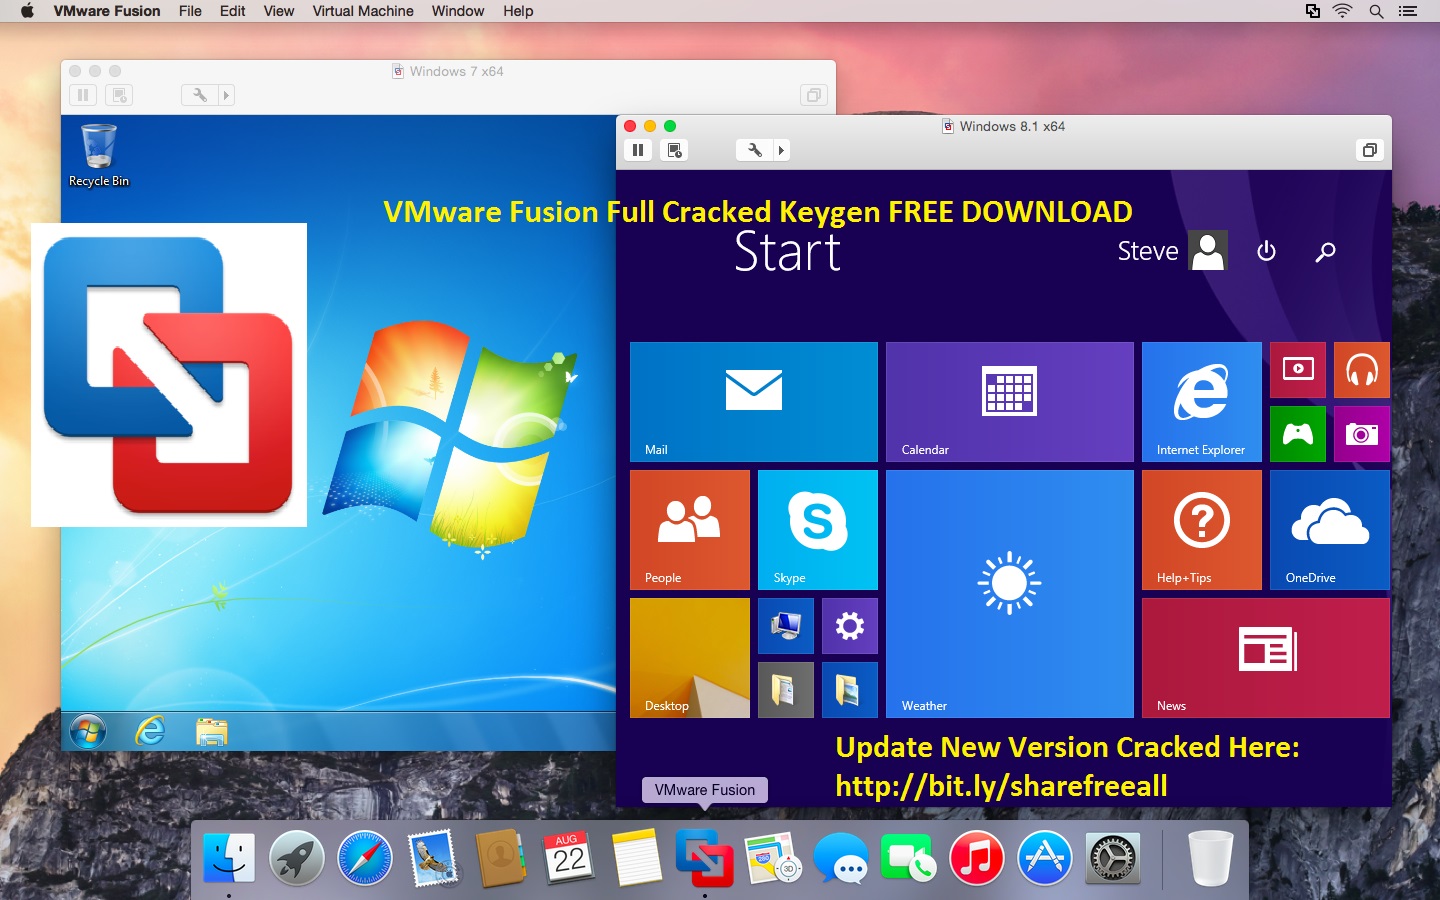Screen dimensions: 1440x900
Task: Open the Mail tile
Action: 753,400
